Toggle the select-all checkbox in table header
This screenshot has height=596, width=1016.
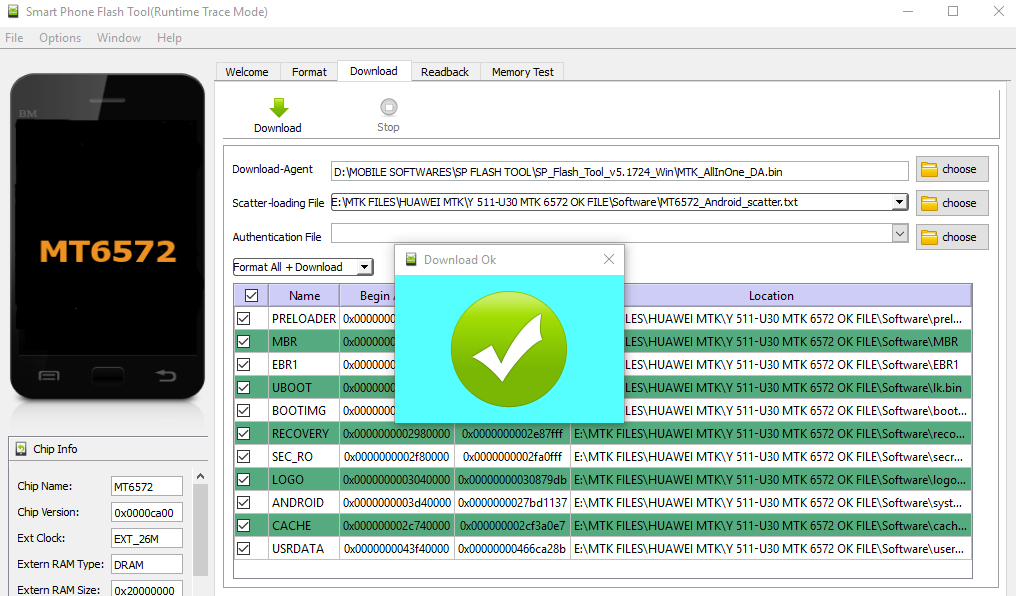coord(251,295)
